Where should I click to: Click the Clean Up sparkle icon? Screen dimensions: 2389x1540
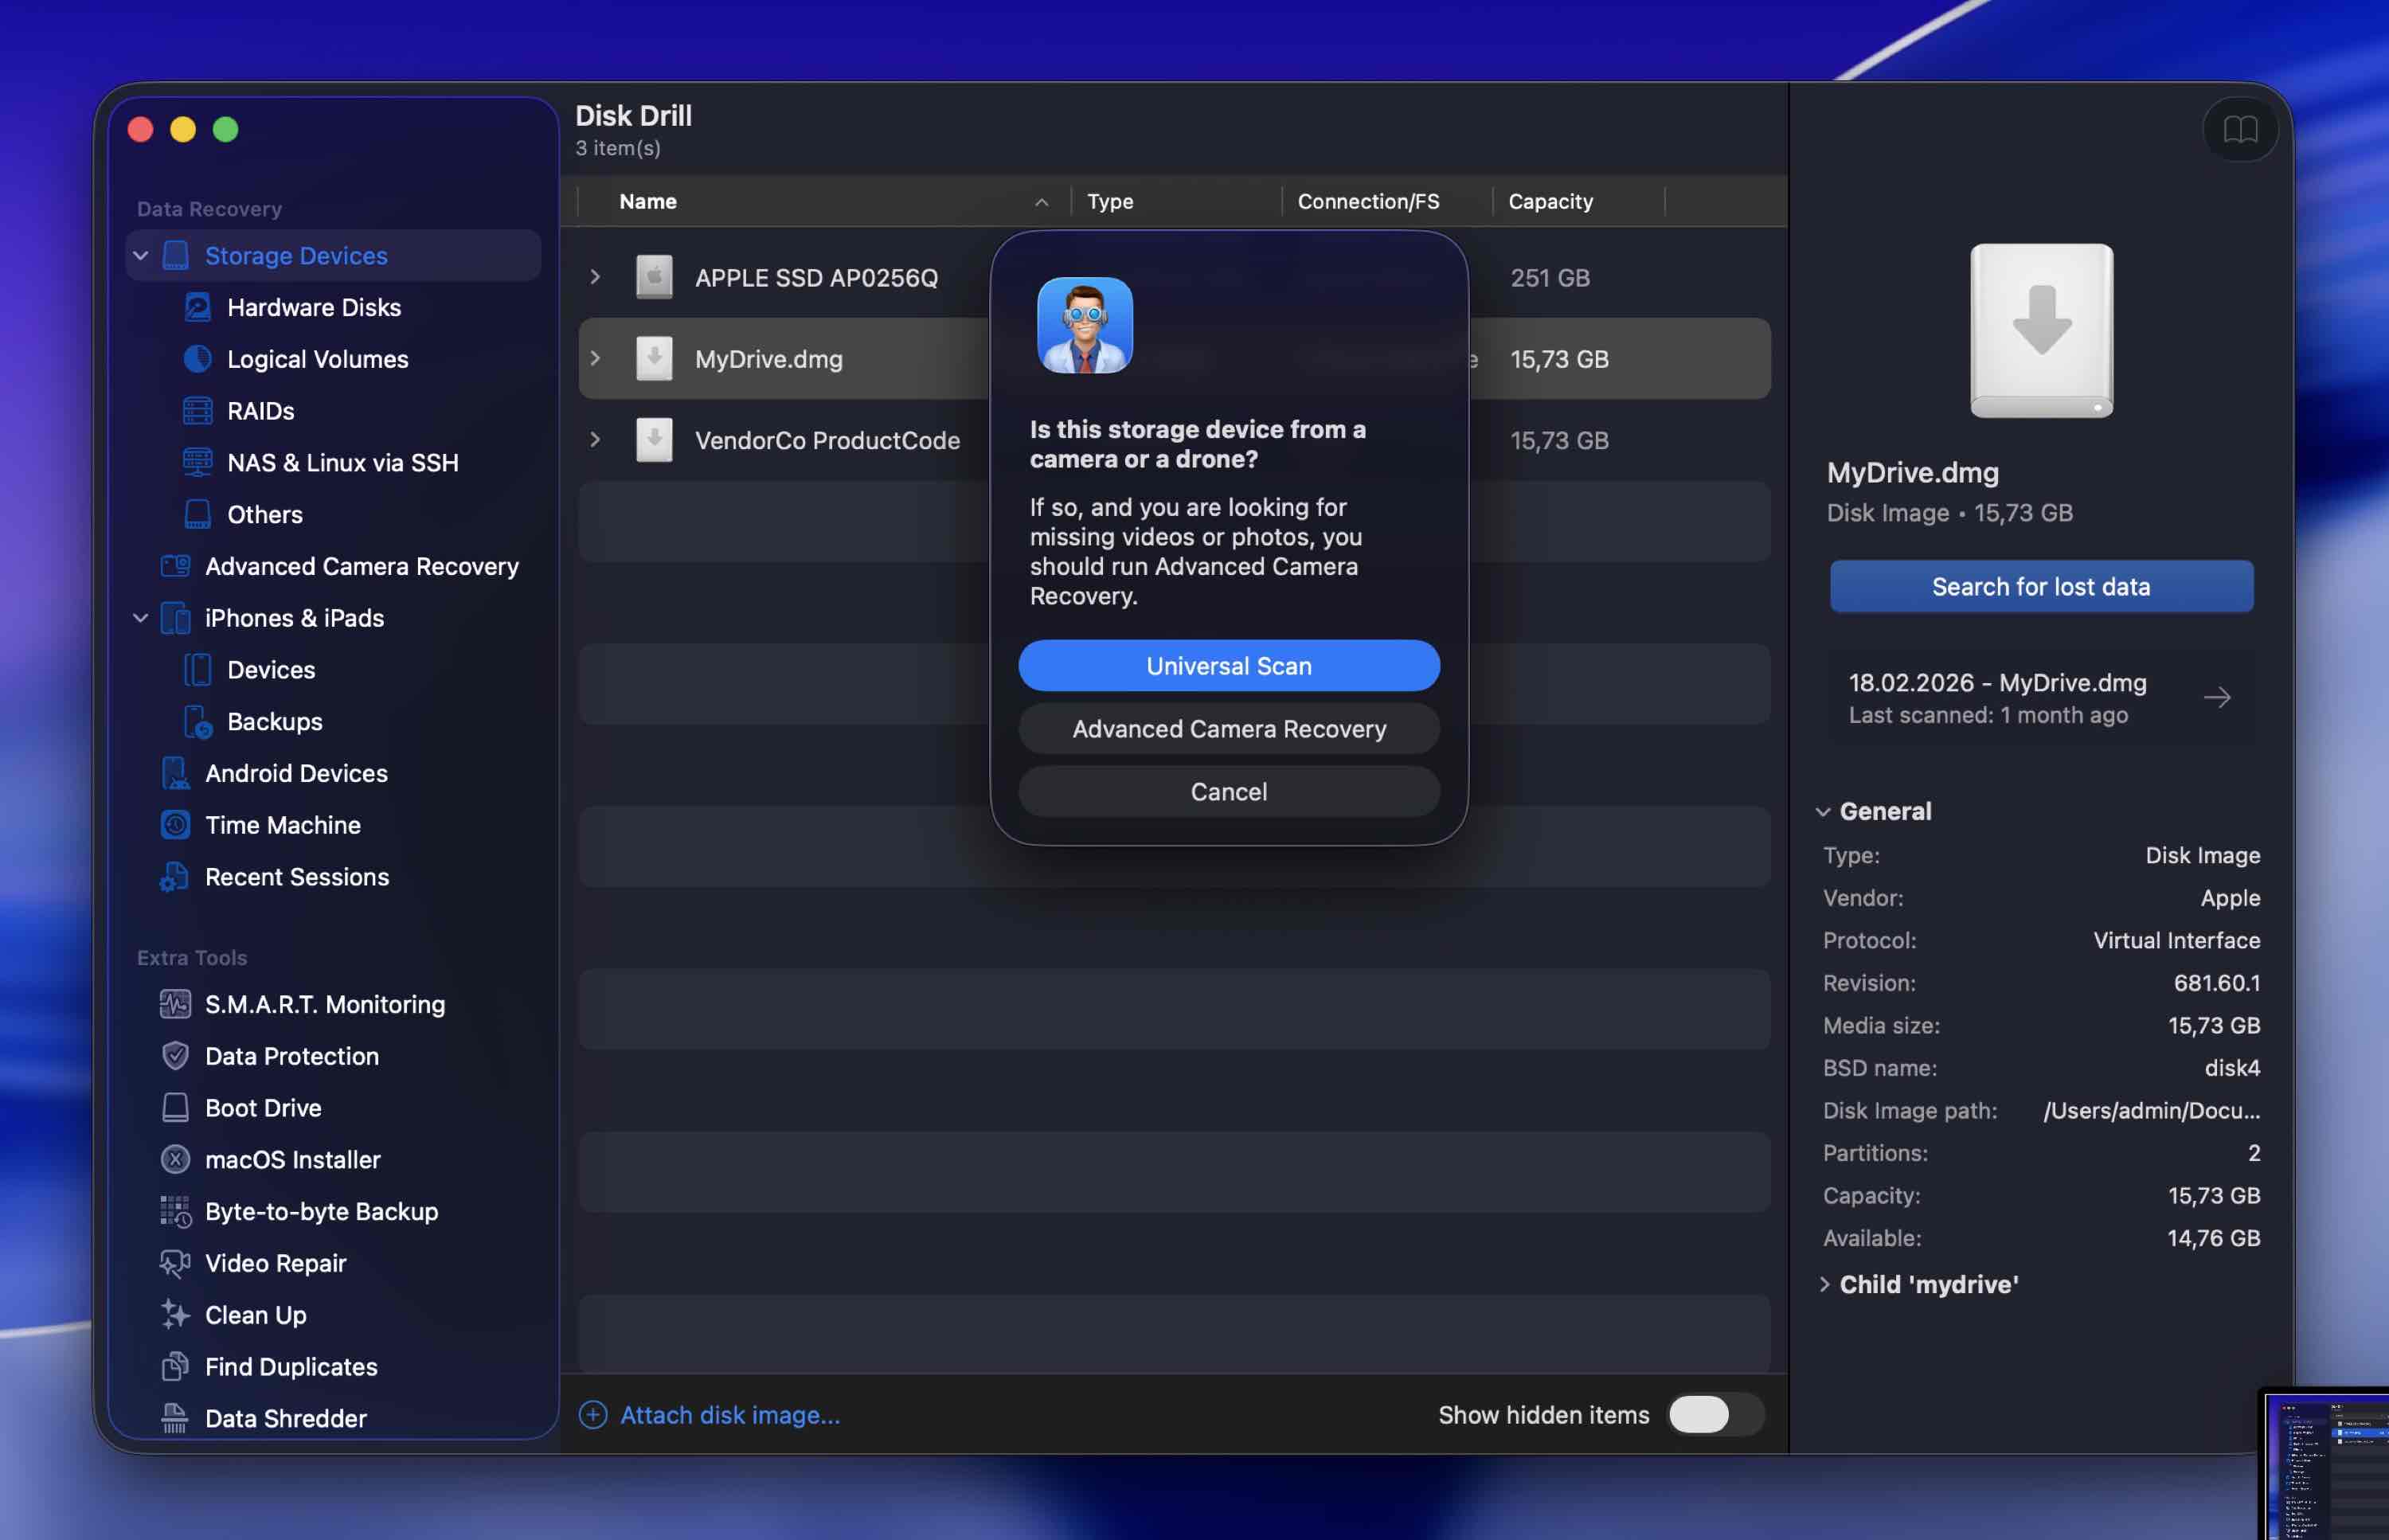pyautogui.click(x=176, y=1315)
